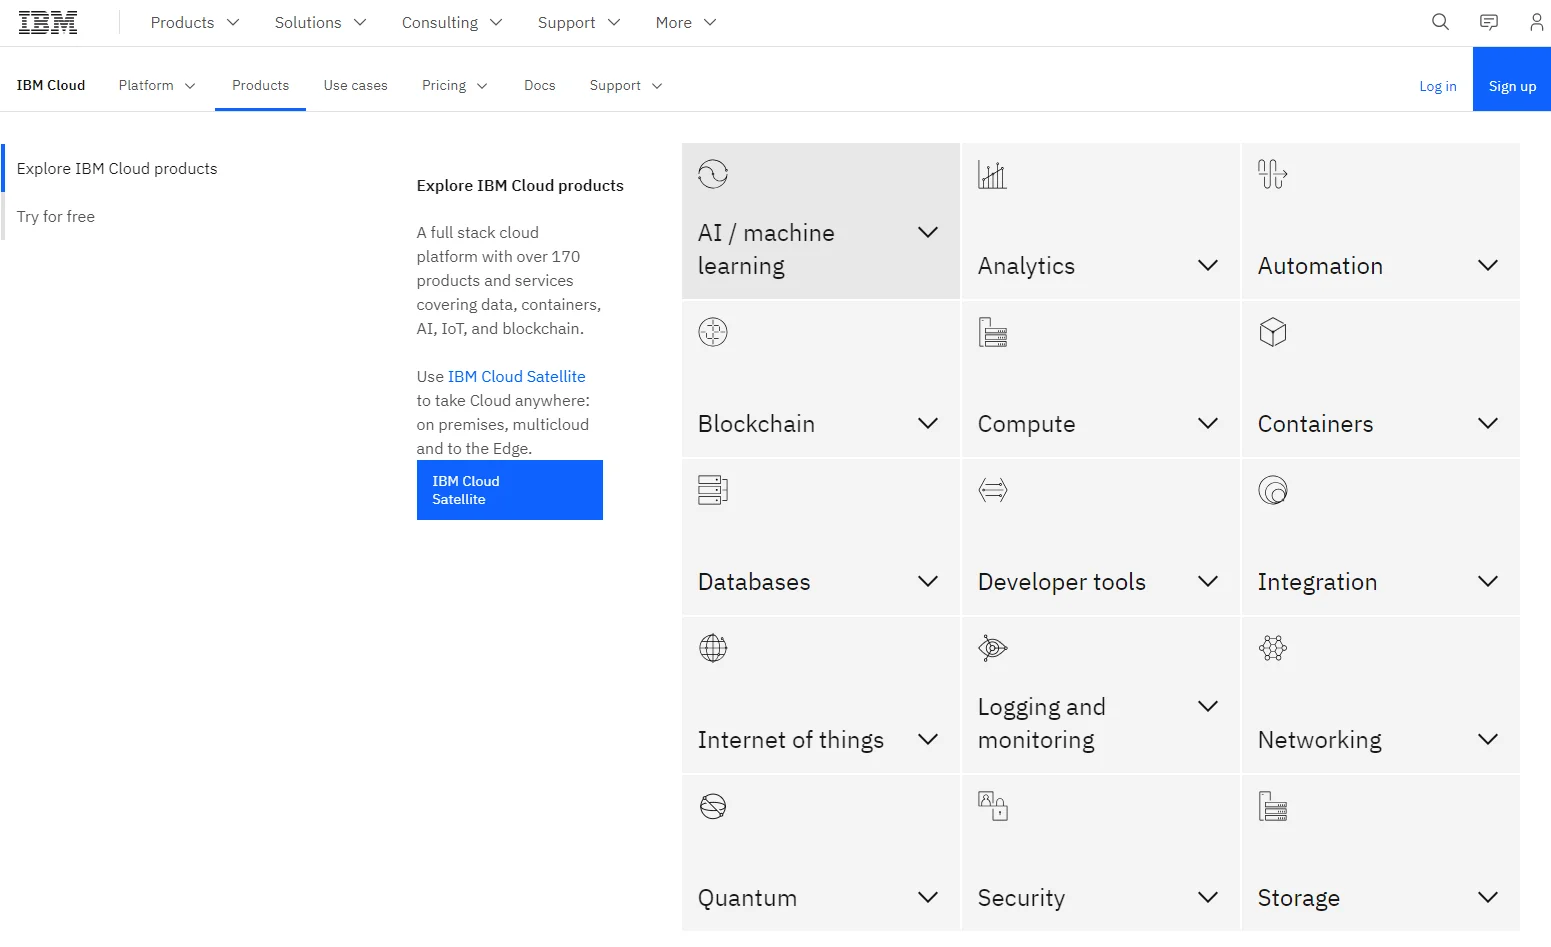The image size is (1551, 947).
Task: Click the Logging and monitoring eye icon
Action: point(993,648)
